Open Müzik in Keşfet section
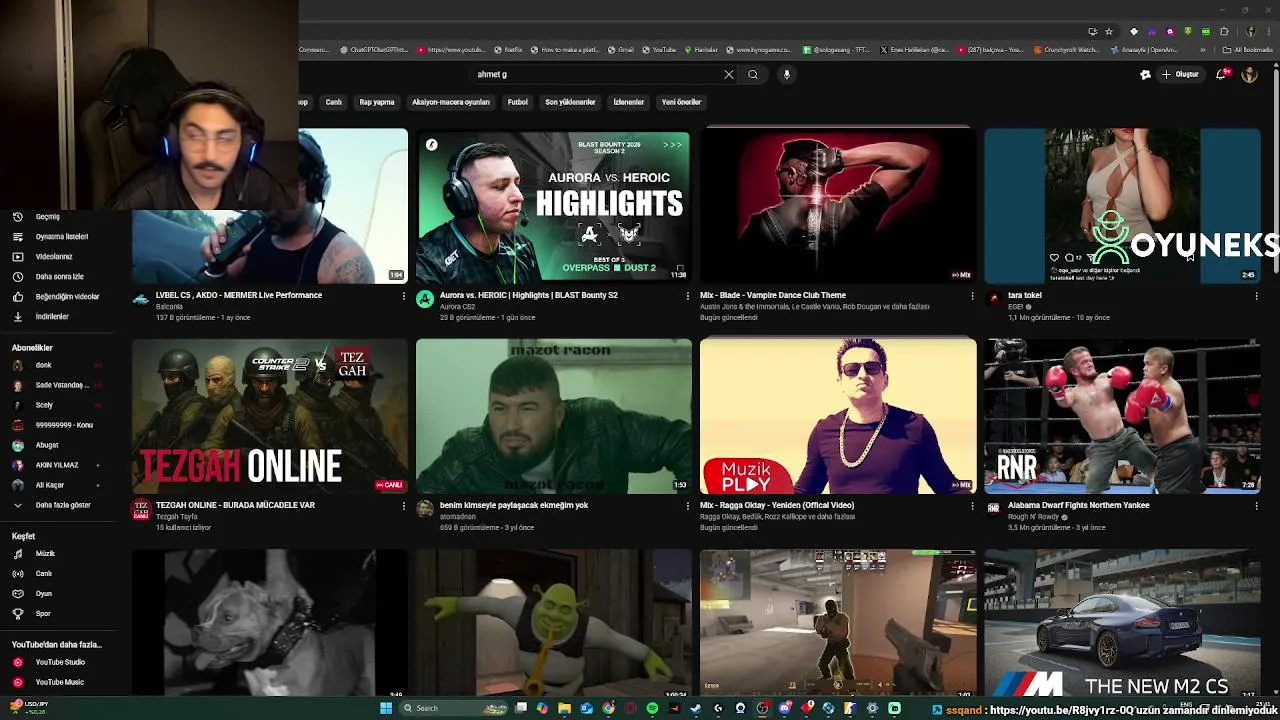 pyautogui.click(x=45, y=553)
